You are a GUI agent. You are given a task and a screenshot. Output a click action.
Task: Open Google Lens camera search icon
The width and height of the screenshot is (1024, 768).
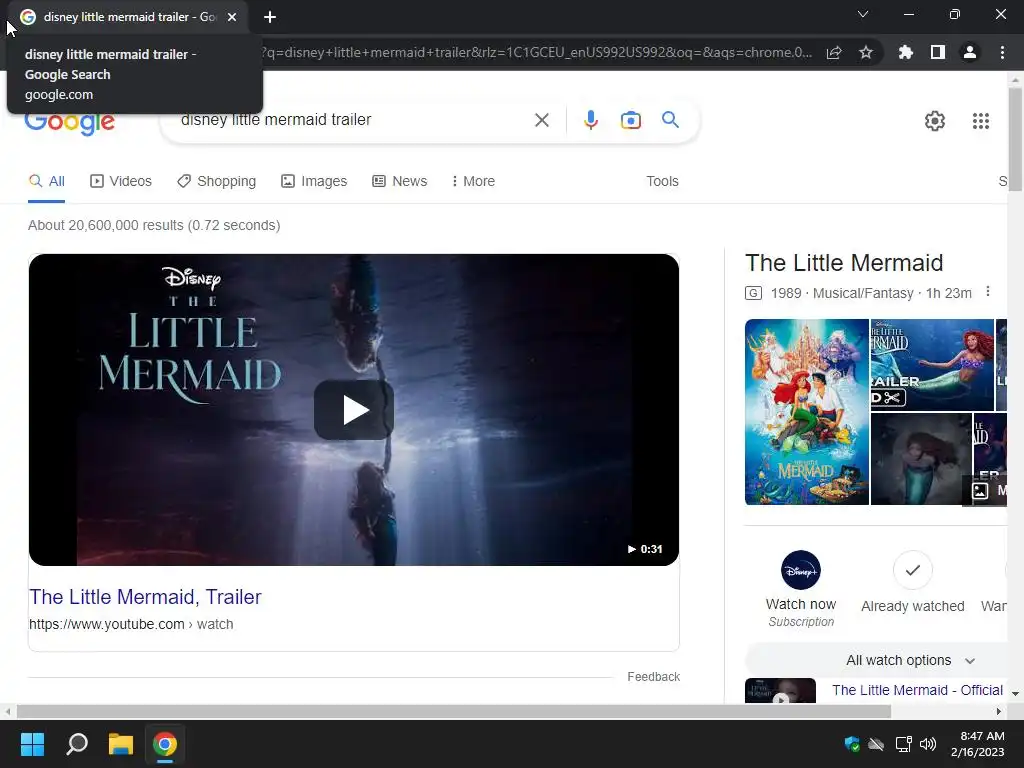[630, 120]
